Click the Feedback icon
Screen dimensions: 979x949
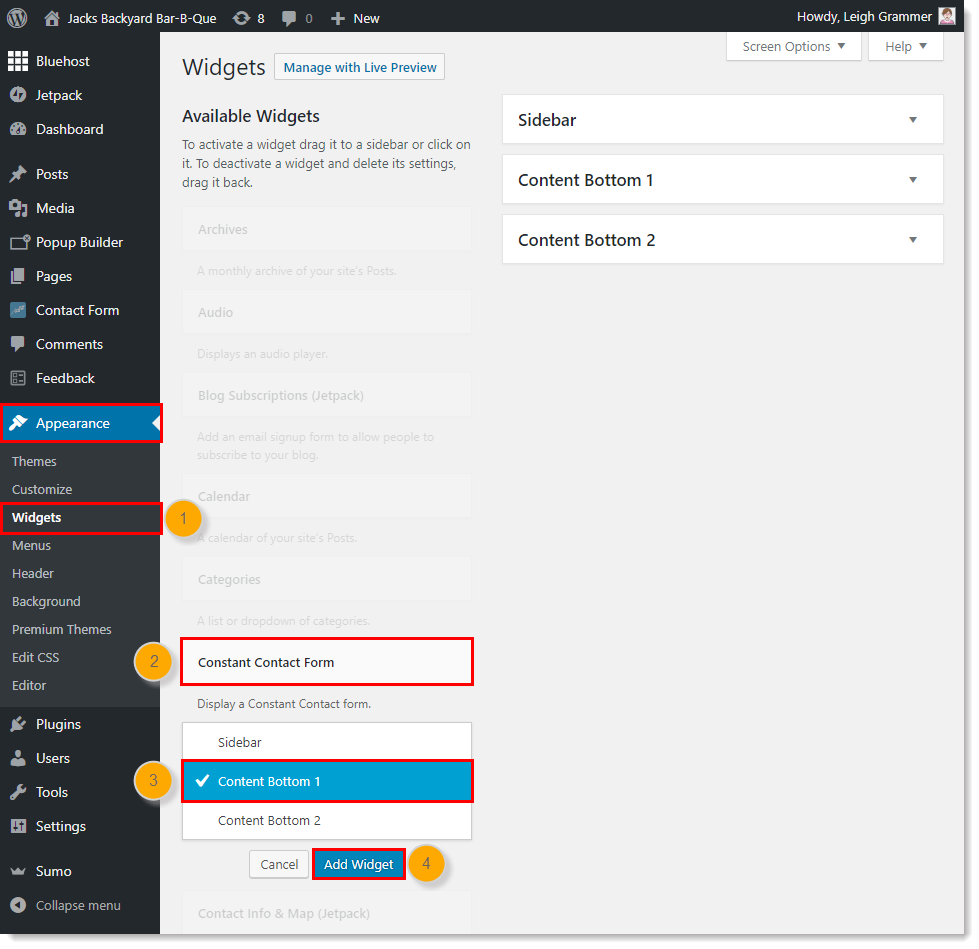tap(18, 378)
